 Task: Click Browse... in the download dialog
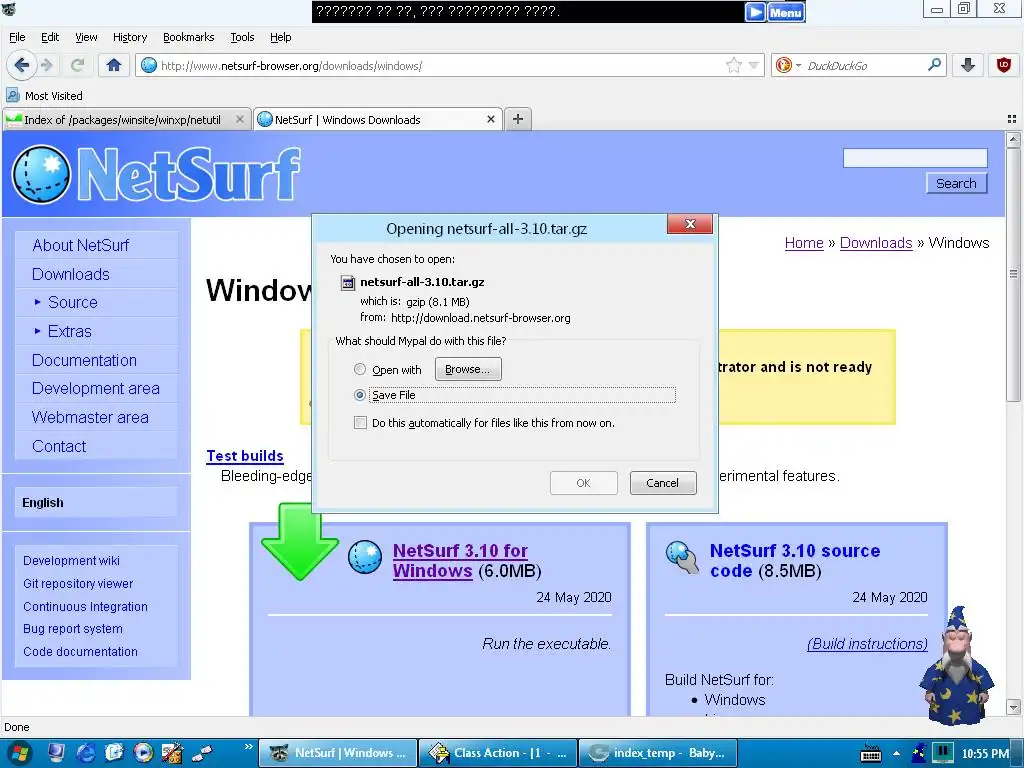tap(468, 369)
